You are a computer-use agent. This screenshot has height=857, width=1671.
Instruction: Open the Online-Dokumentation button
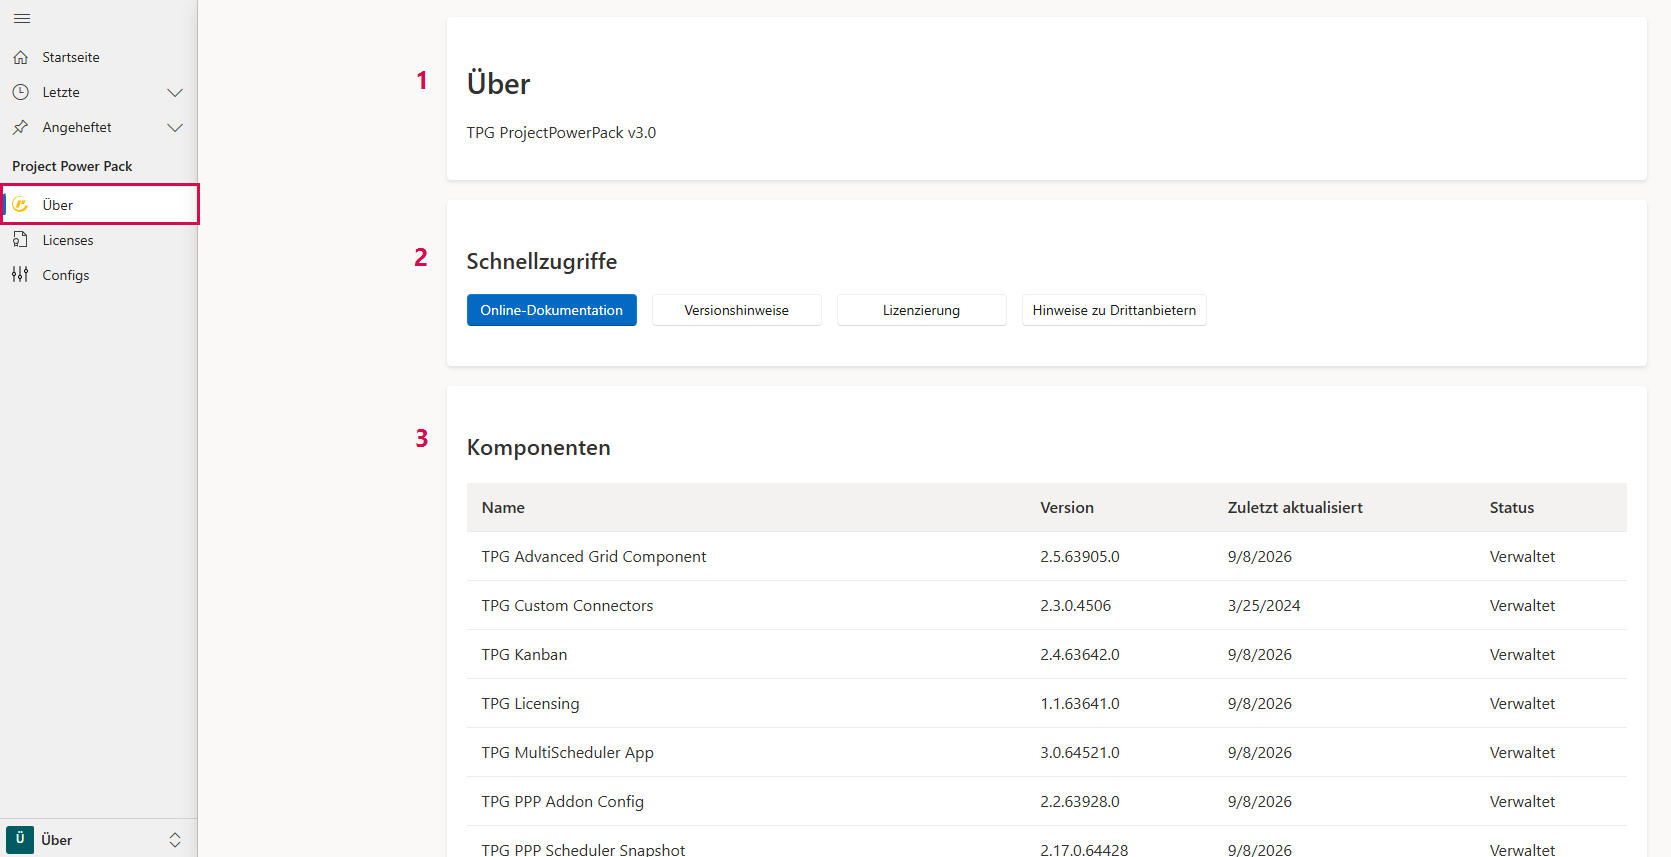pyautogui.click(x=552, y=310)
